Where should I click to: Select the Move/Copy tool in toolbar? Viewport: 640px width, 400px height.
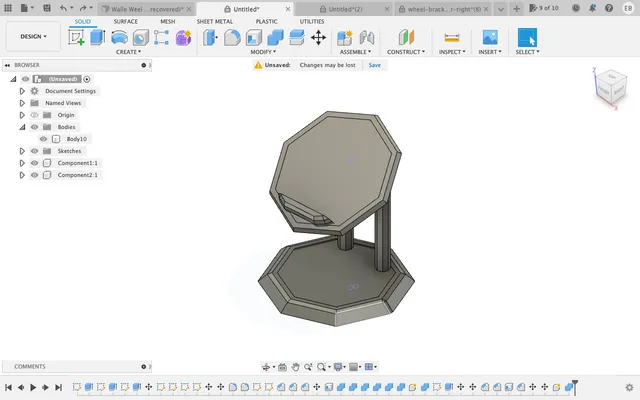click(318, 38)
